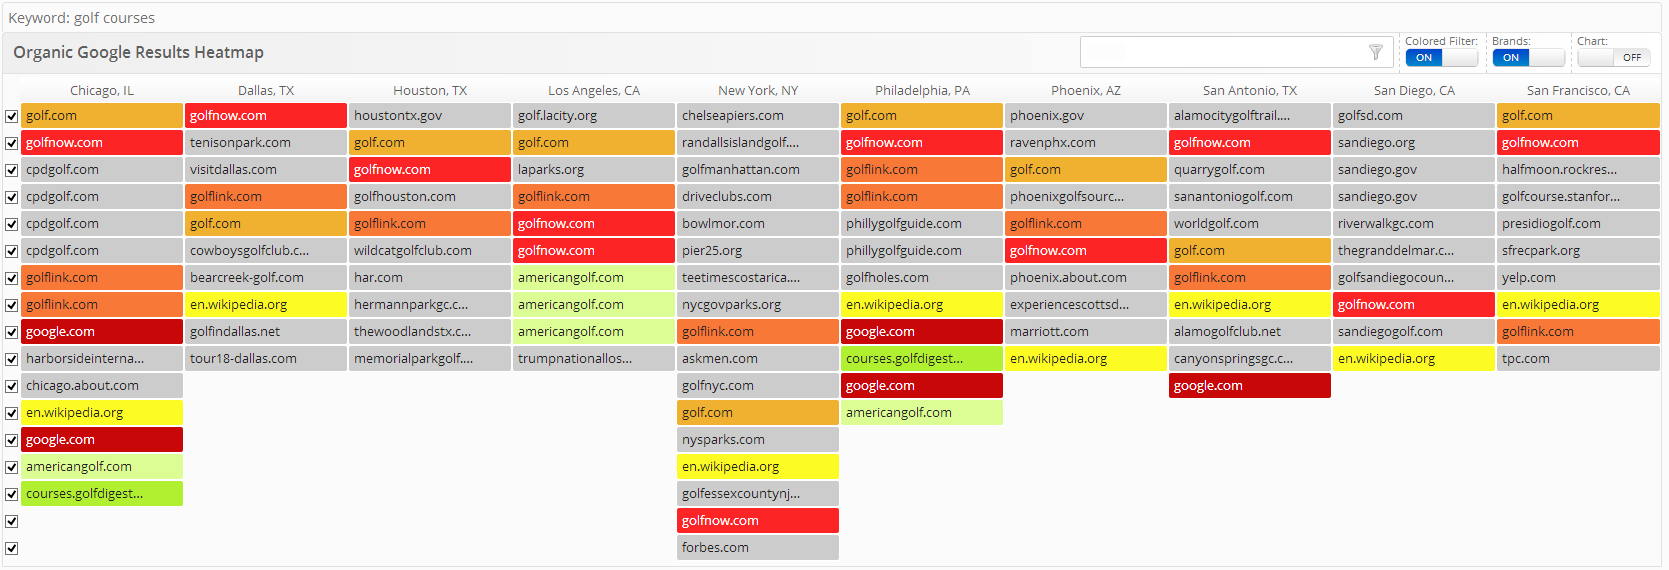Toggle checkbox beside Chicago's americangolf.com row
This screenshot has height=570, width=1669.
(12, 467)
